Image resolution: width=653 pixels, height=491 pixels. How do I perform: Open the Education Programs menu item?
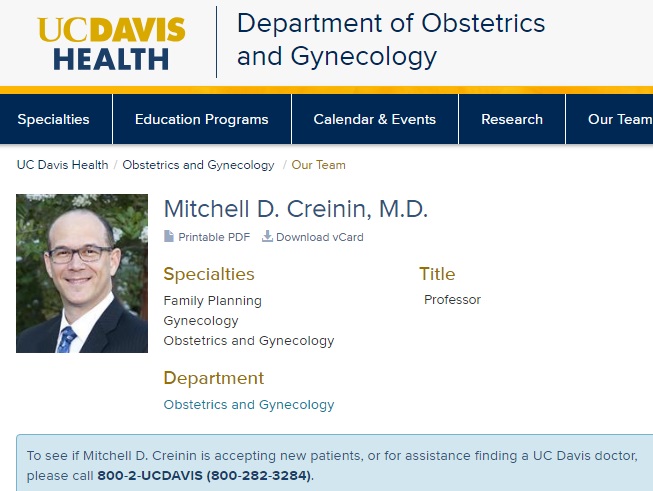[202, 120]
